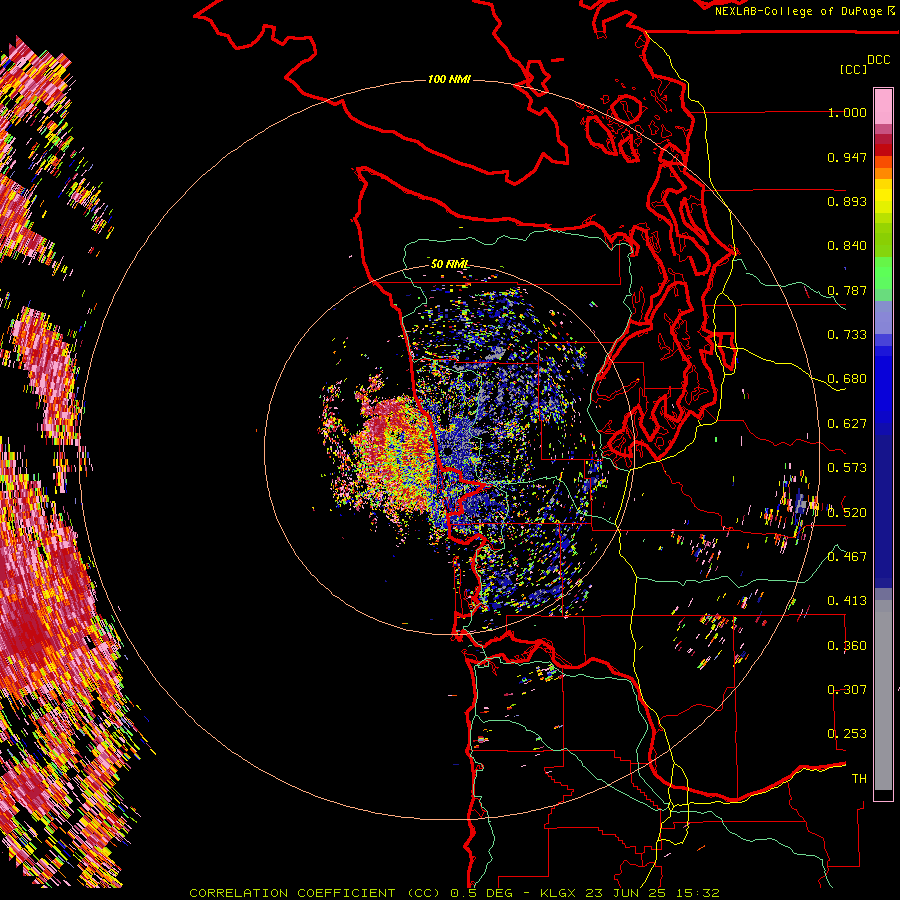
Task: Click the 0.787 scale value
Action: coord(847,290)
